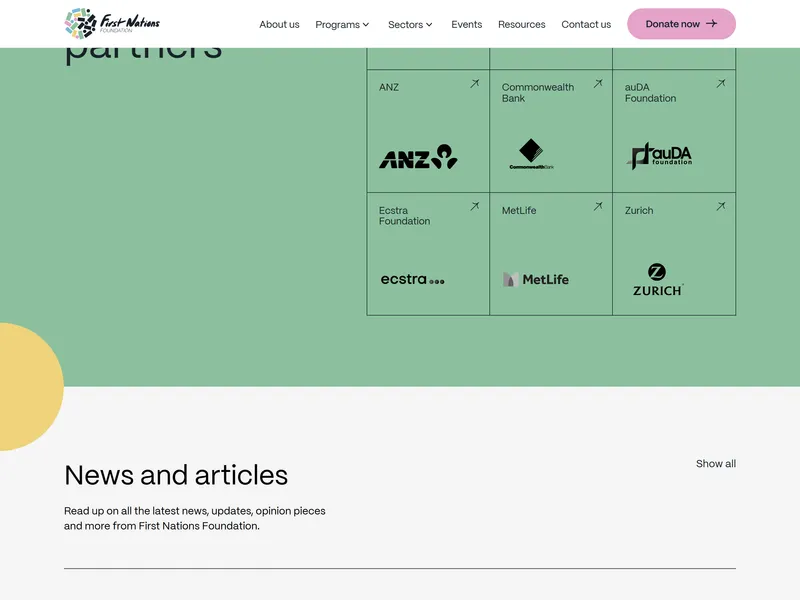Expand the Sectors dropdown chevron
Viewport: 800px width, 600px height.
pyautogui.click(x=429, y=24)
